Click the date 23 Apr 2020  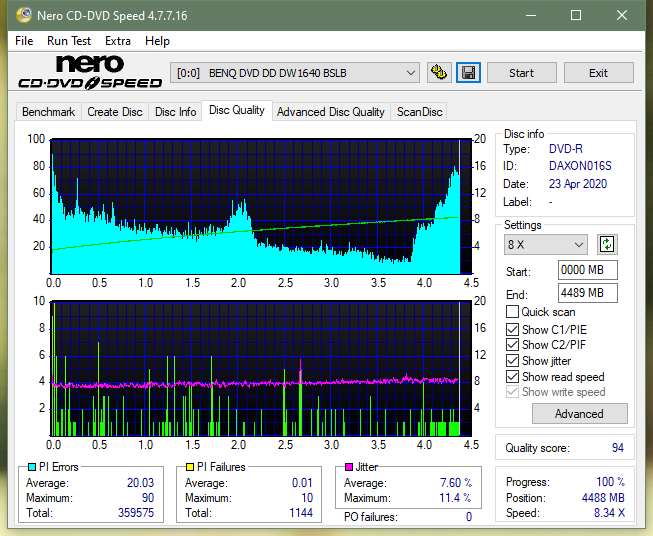click(x=578, y=184)
